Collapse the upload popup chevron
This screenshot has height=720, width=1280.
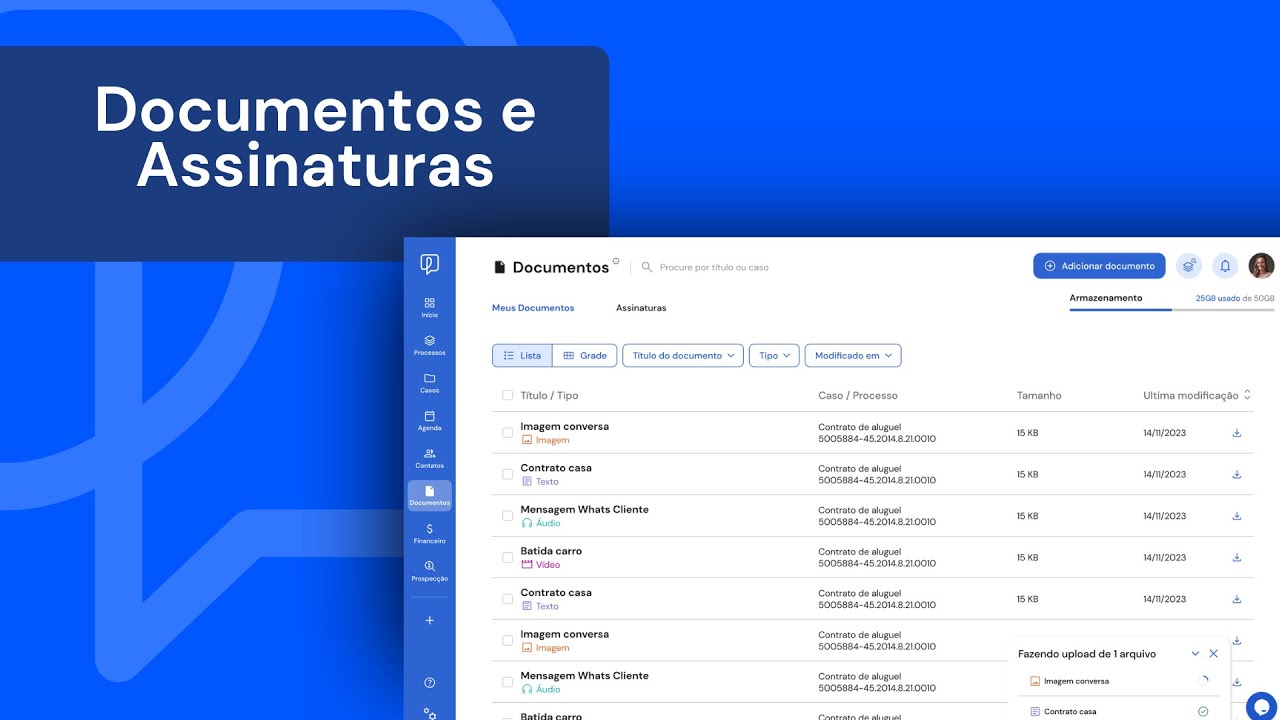[1195, 653]
